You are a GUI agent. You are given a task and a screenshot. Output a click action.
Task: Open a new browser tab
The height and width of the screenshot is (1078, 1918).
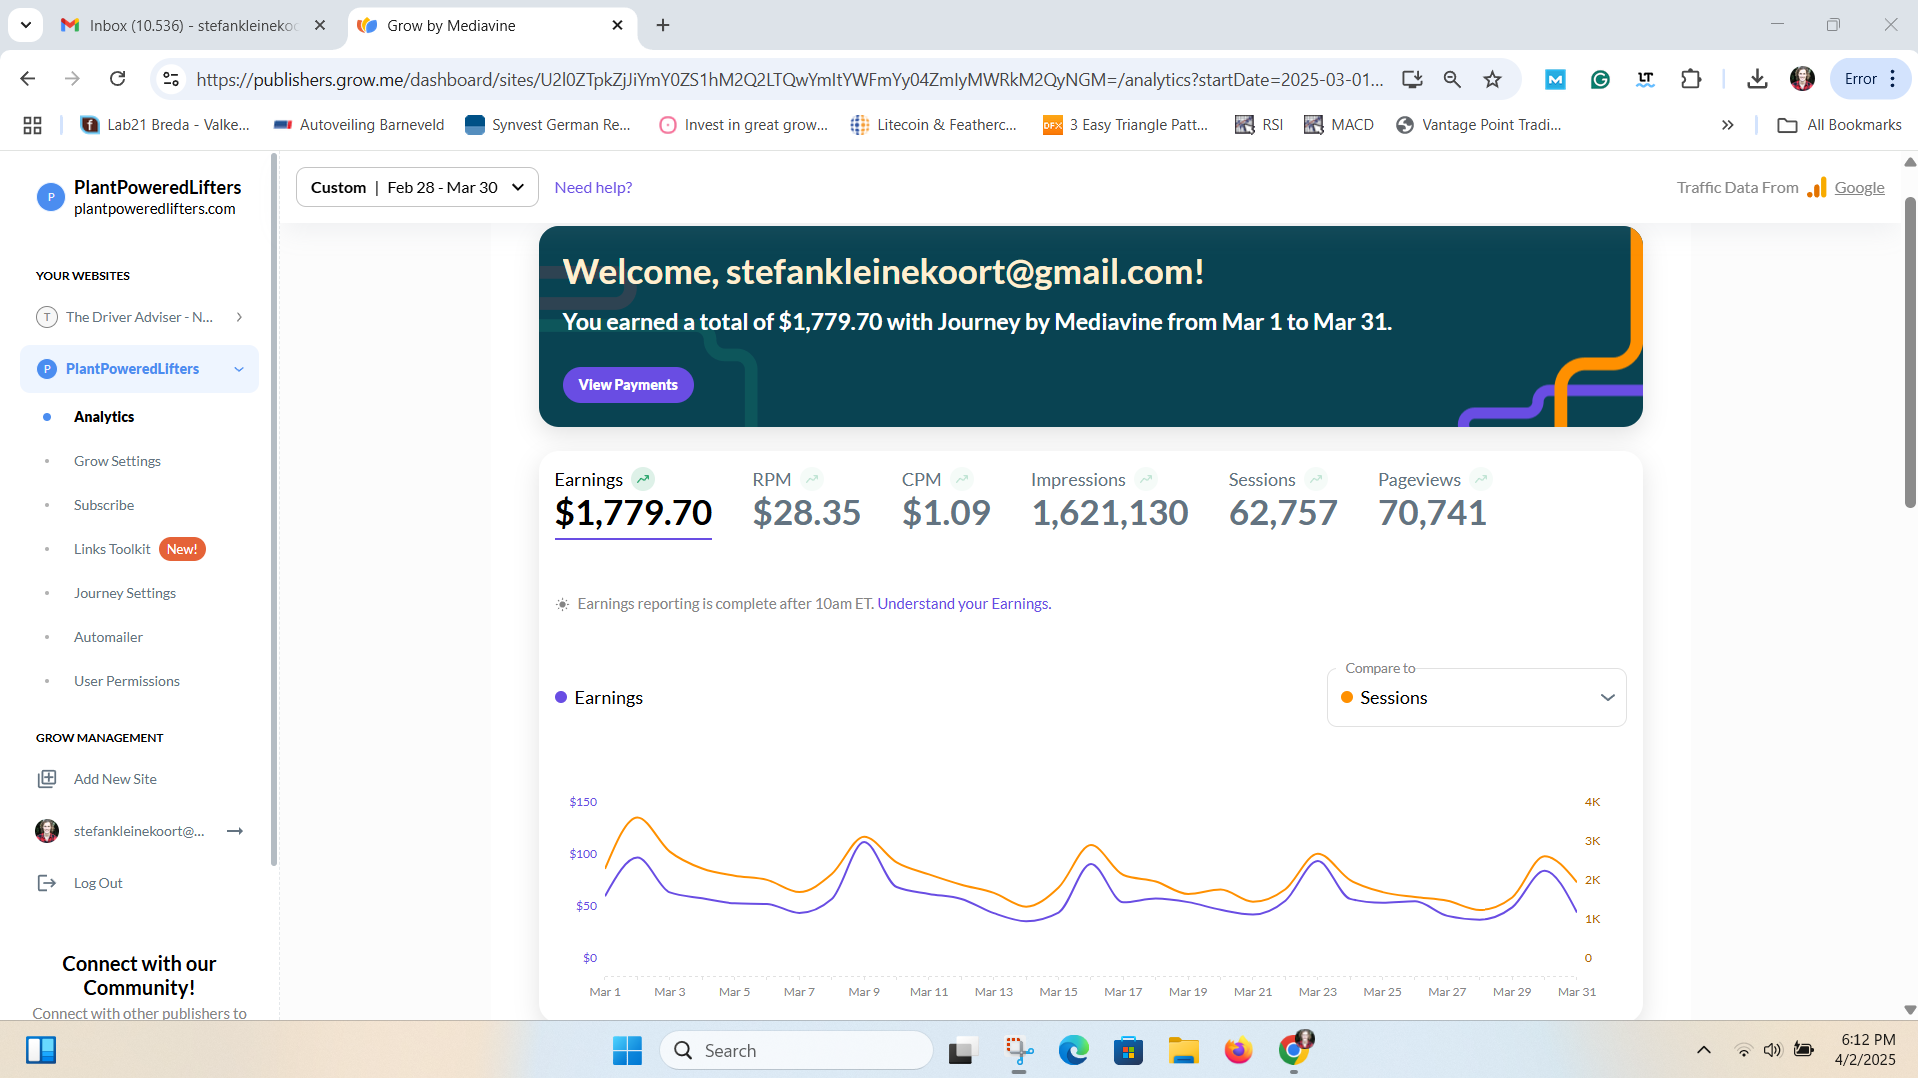pyautogui.click(x=663, y=25)
